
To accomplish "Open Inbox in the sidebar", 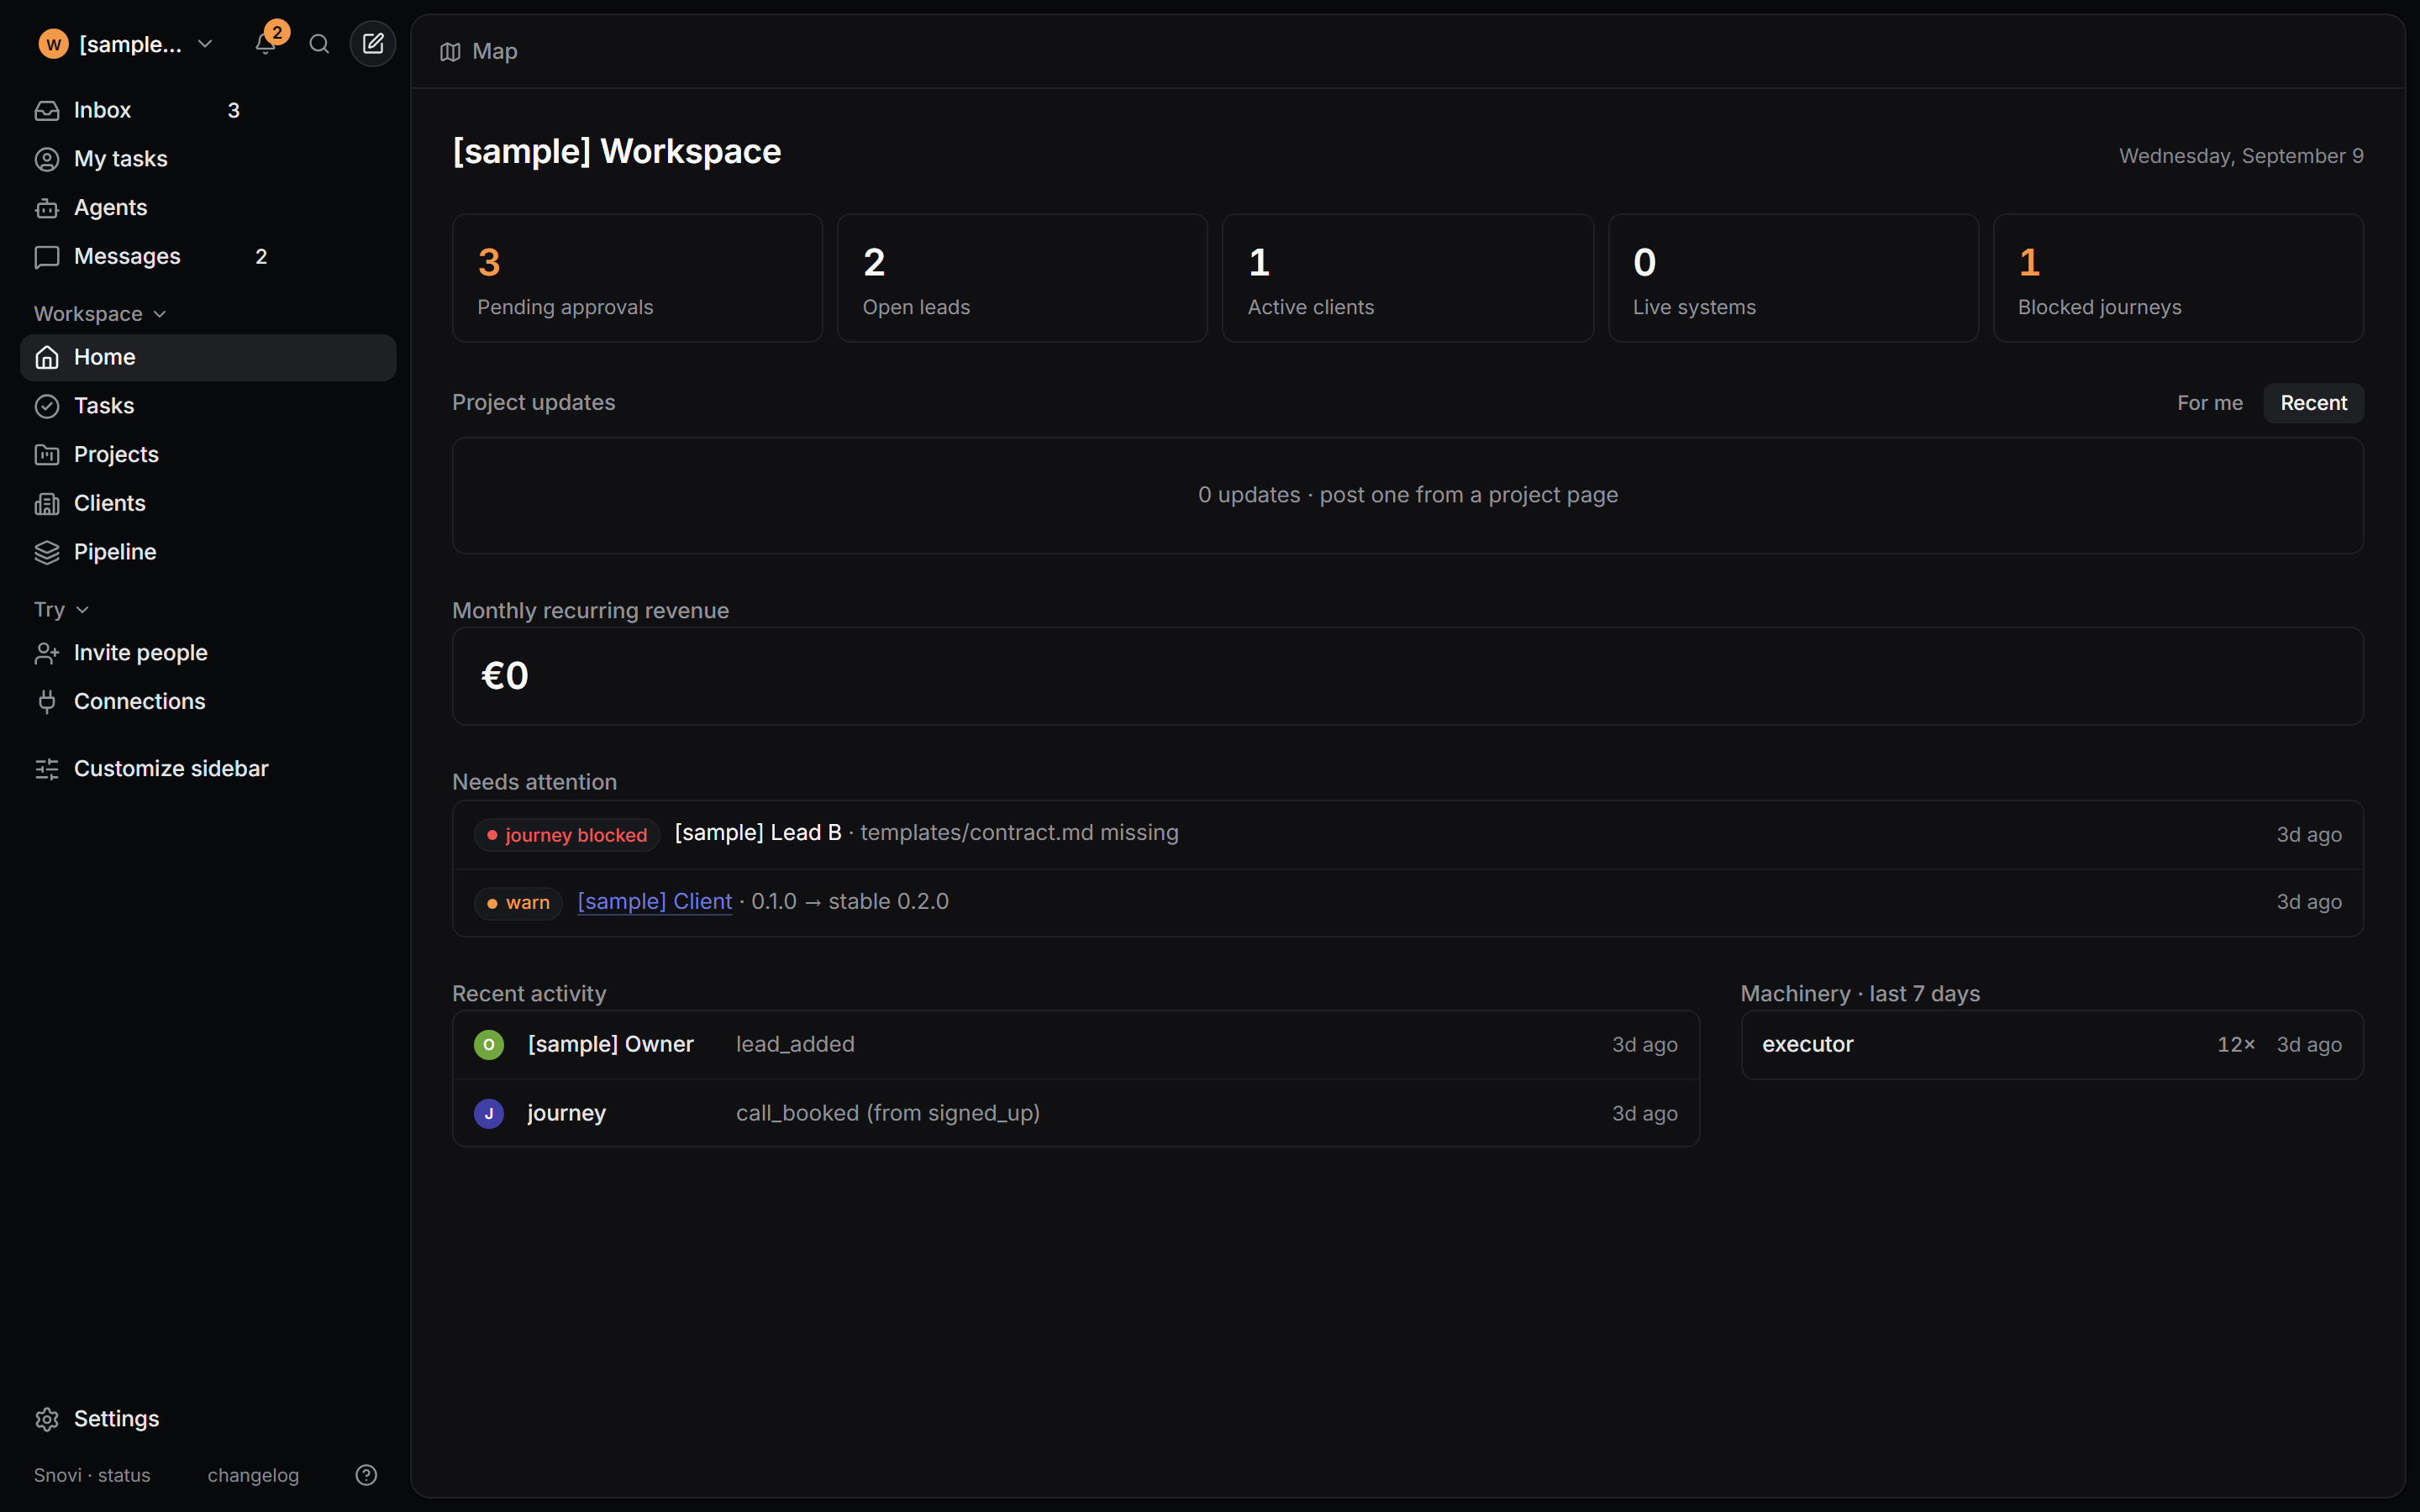I will coord(208,110).
